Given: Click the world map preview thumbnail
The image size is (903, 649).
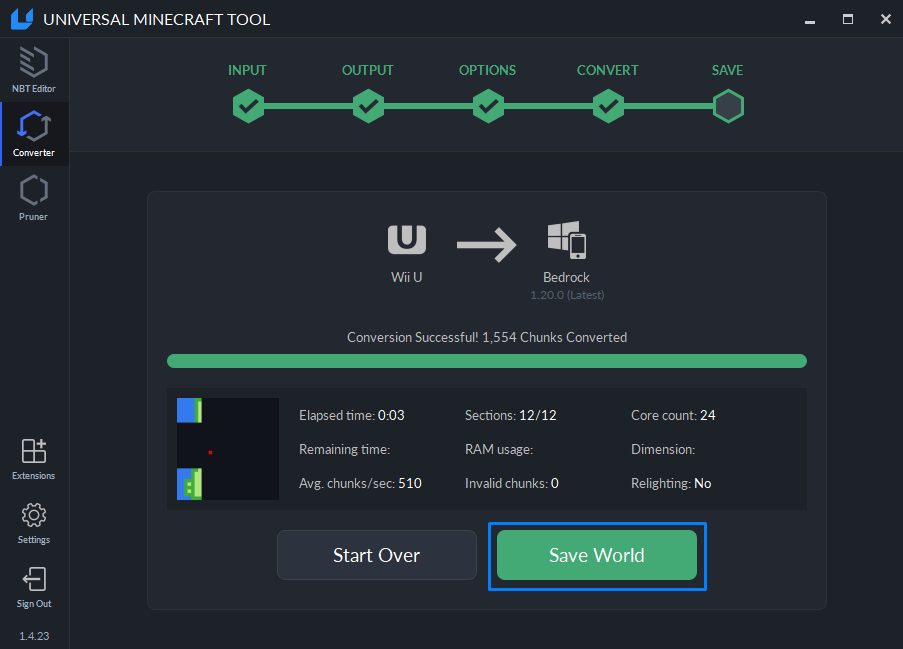Looking at the screenshot, I should [227, 449].
